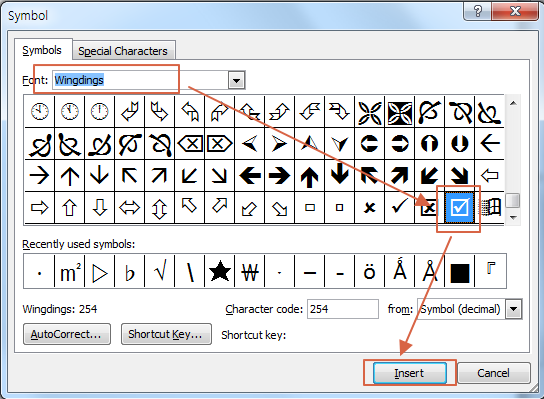This screenshot has height=399, width=544.
Task: Select the bold left arrow symbol
Action: tap(249, 176)
